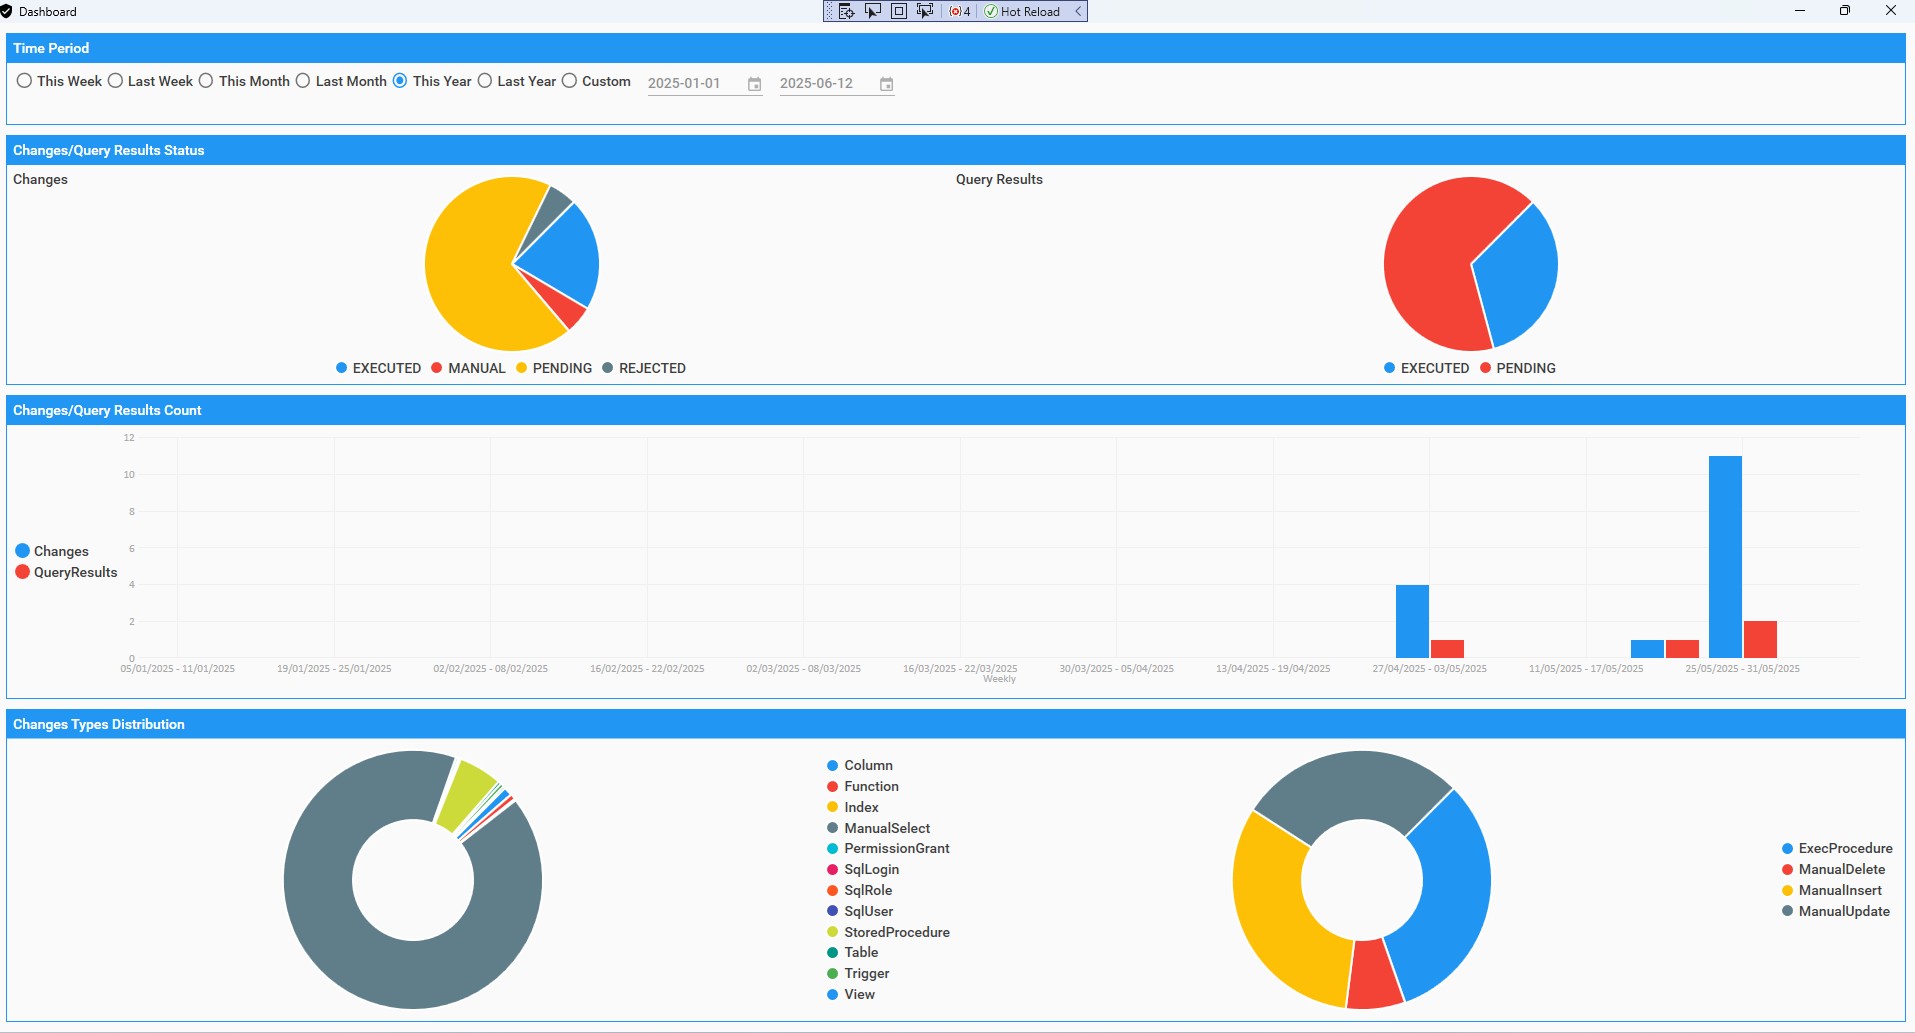Choose the Last Month time period
Image resolution: width=1915 pixels, height=1033 pixels.
click(303, 81)
